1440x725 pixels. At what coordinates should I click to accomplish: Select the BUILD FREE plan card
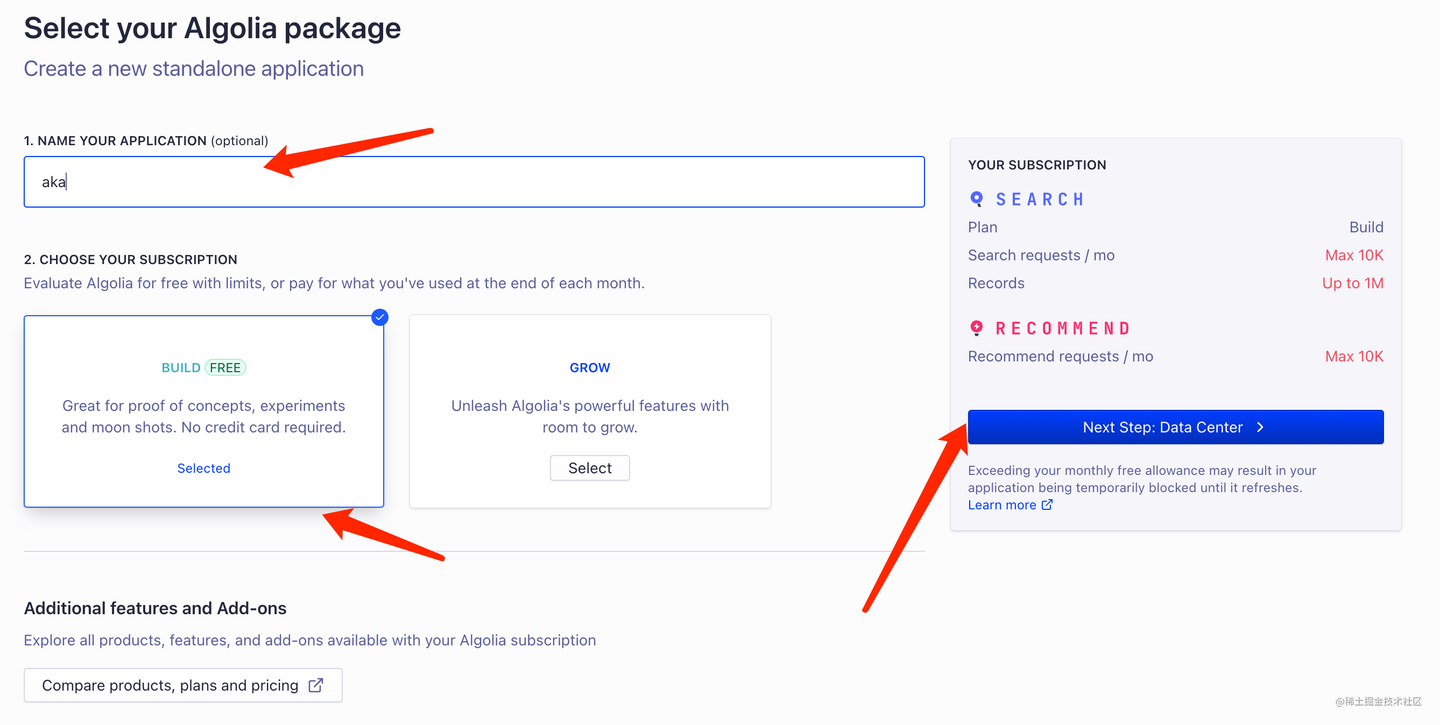point(203,411)
